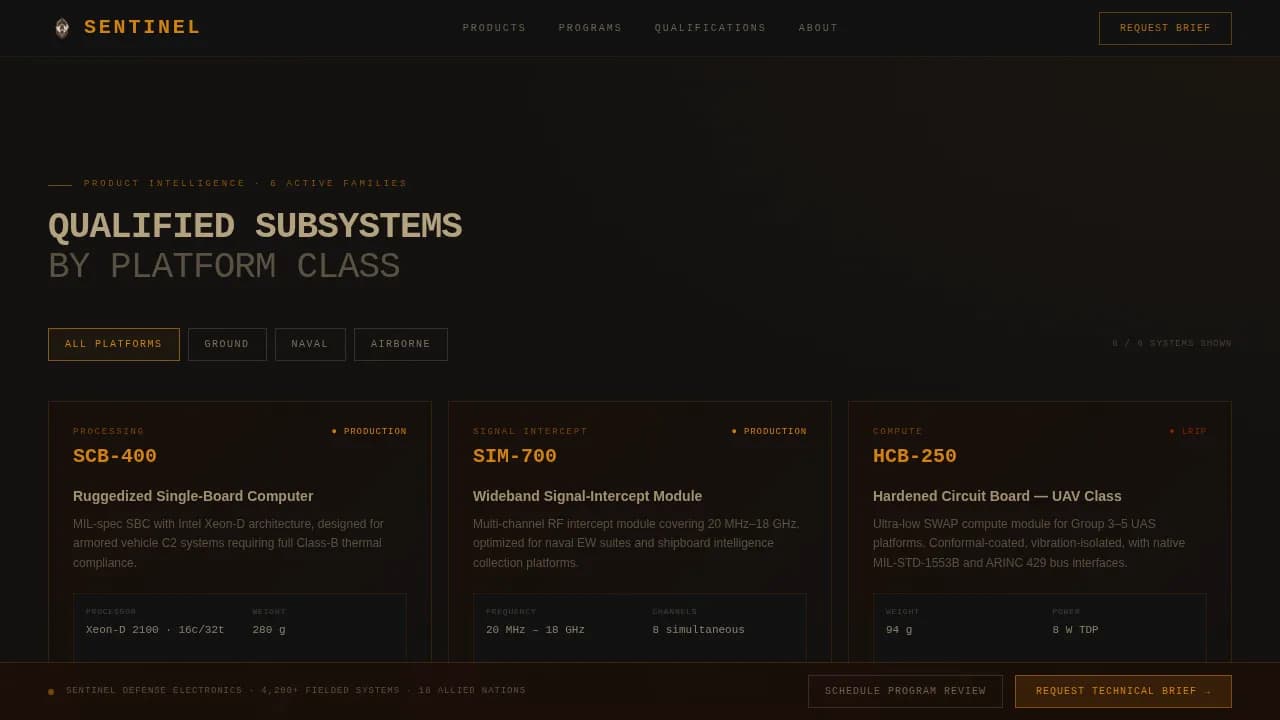Select the All Platforms filter
The height and width of the screenshot is (720, 1280).
(114, 344)
